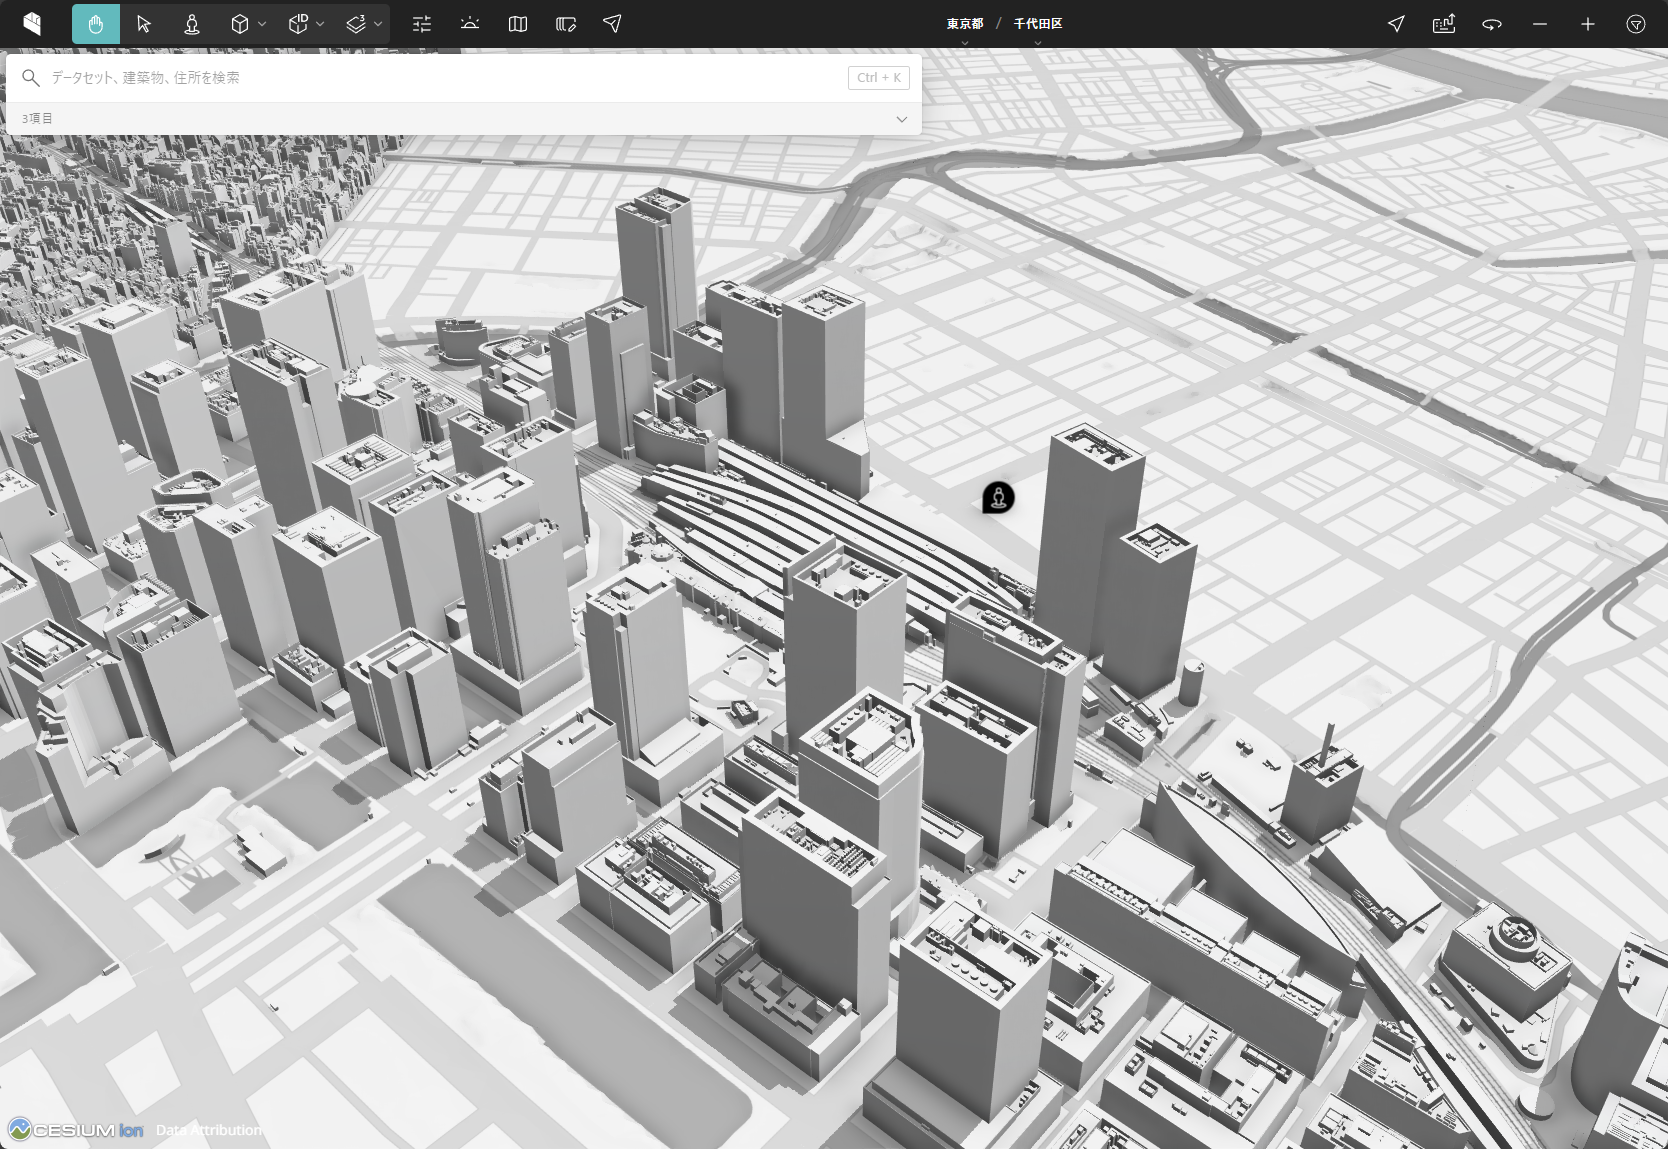The width and height of the screenshot is (1668, 1149).
Task: Click the search magnifier icon
Action: tap(31, 78)
